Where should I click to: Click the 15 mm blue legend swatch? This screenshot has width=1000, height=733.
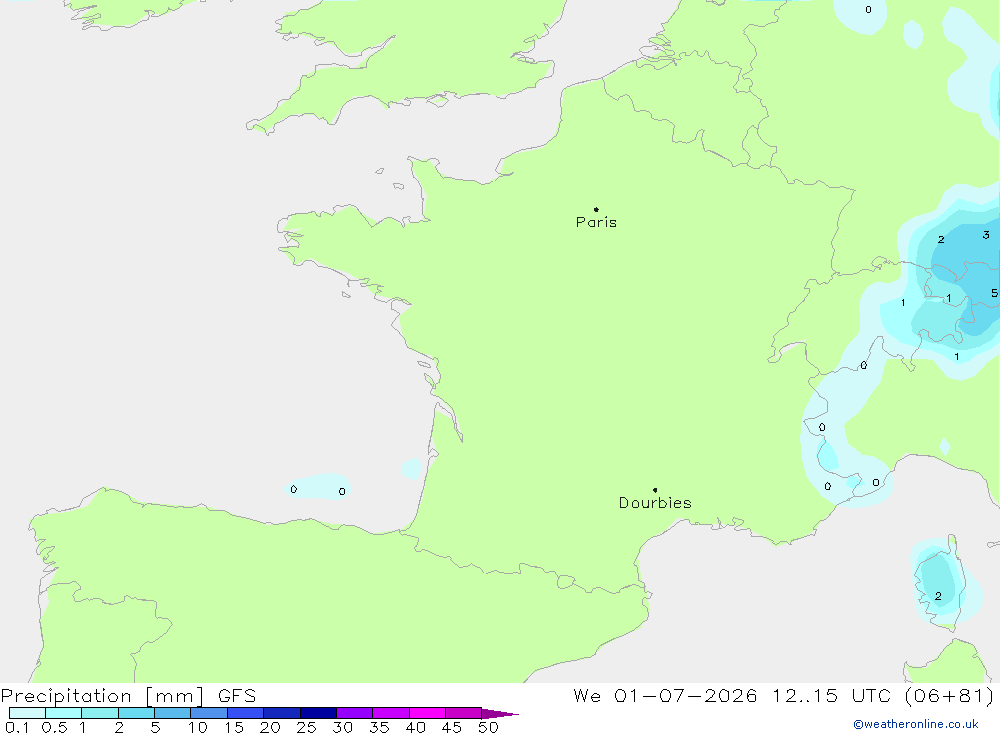[245, 713]
